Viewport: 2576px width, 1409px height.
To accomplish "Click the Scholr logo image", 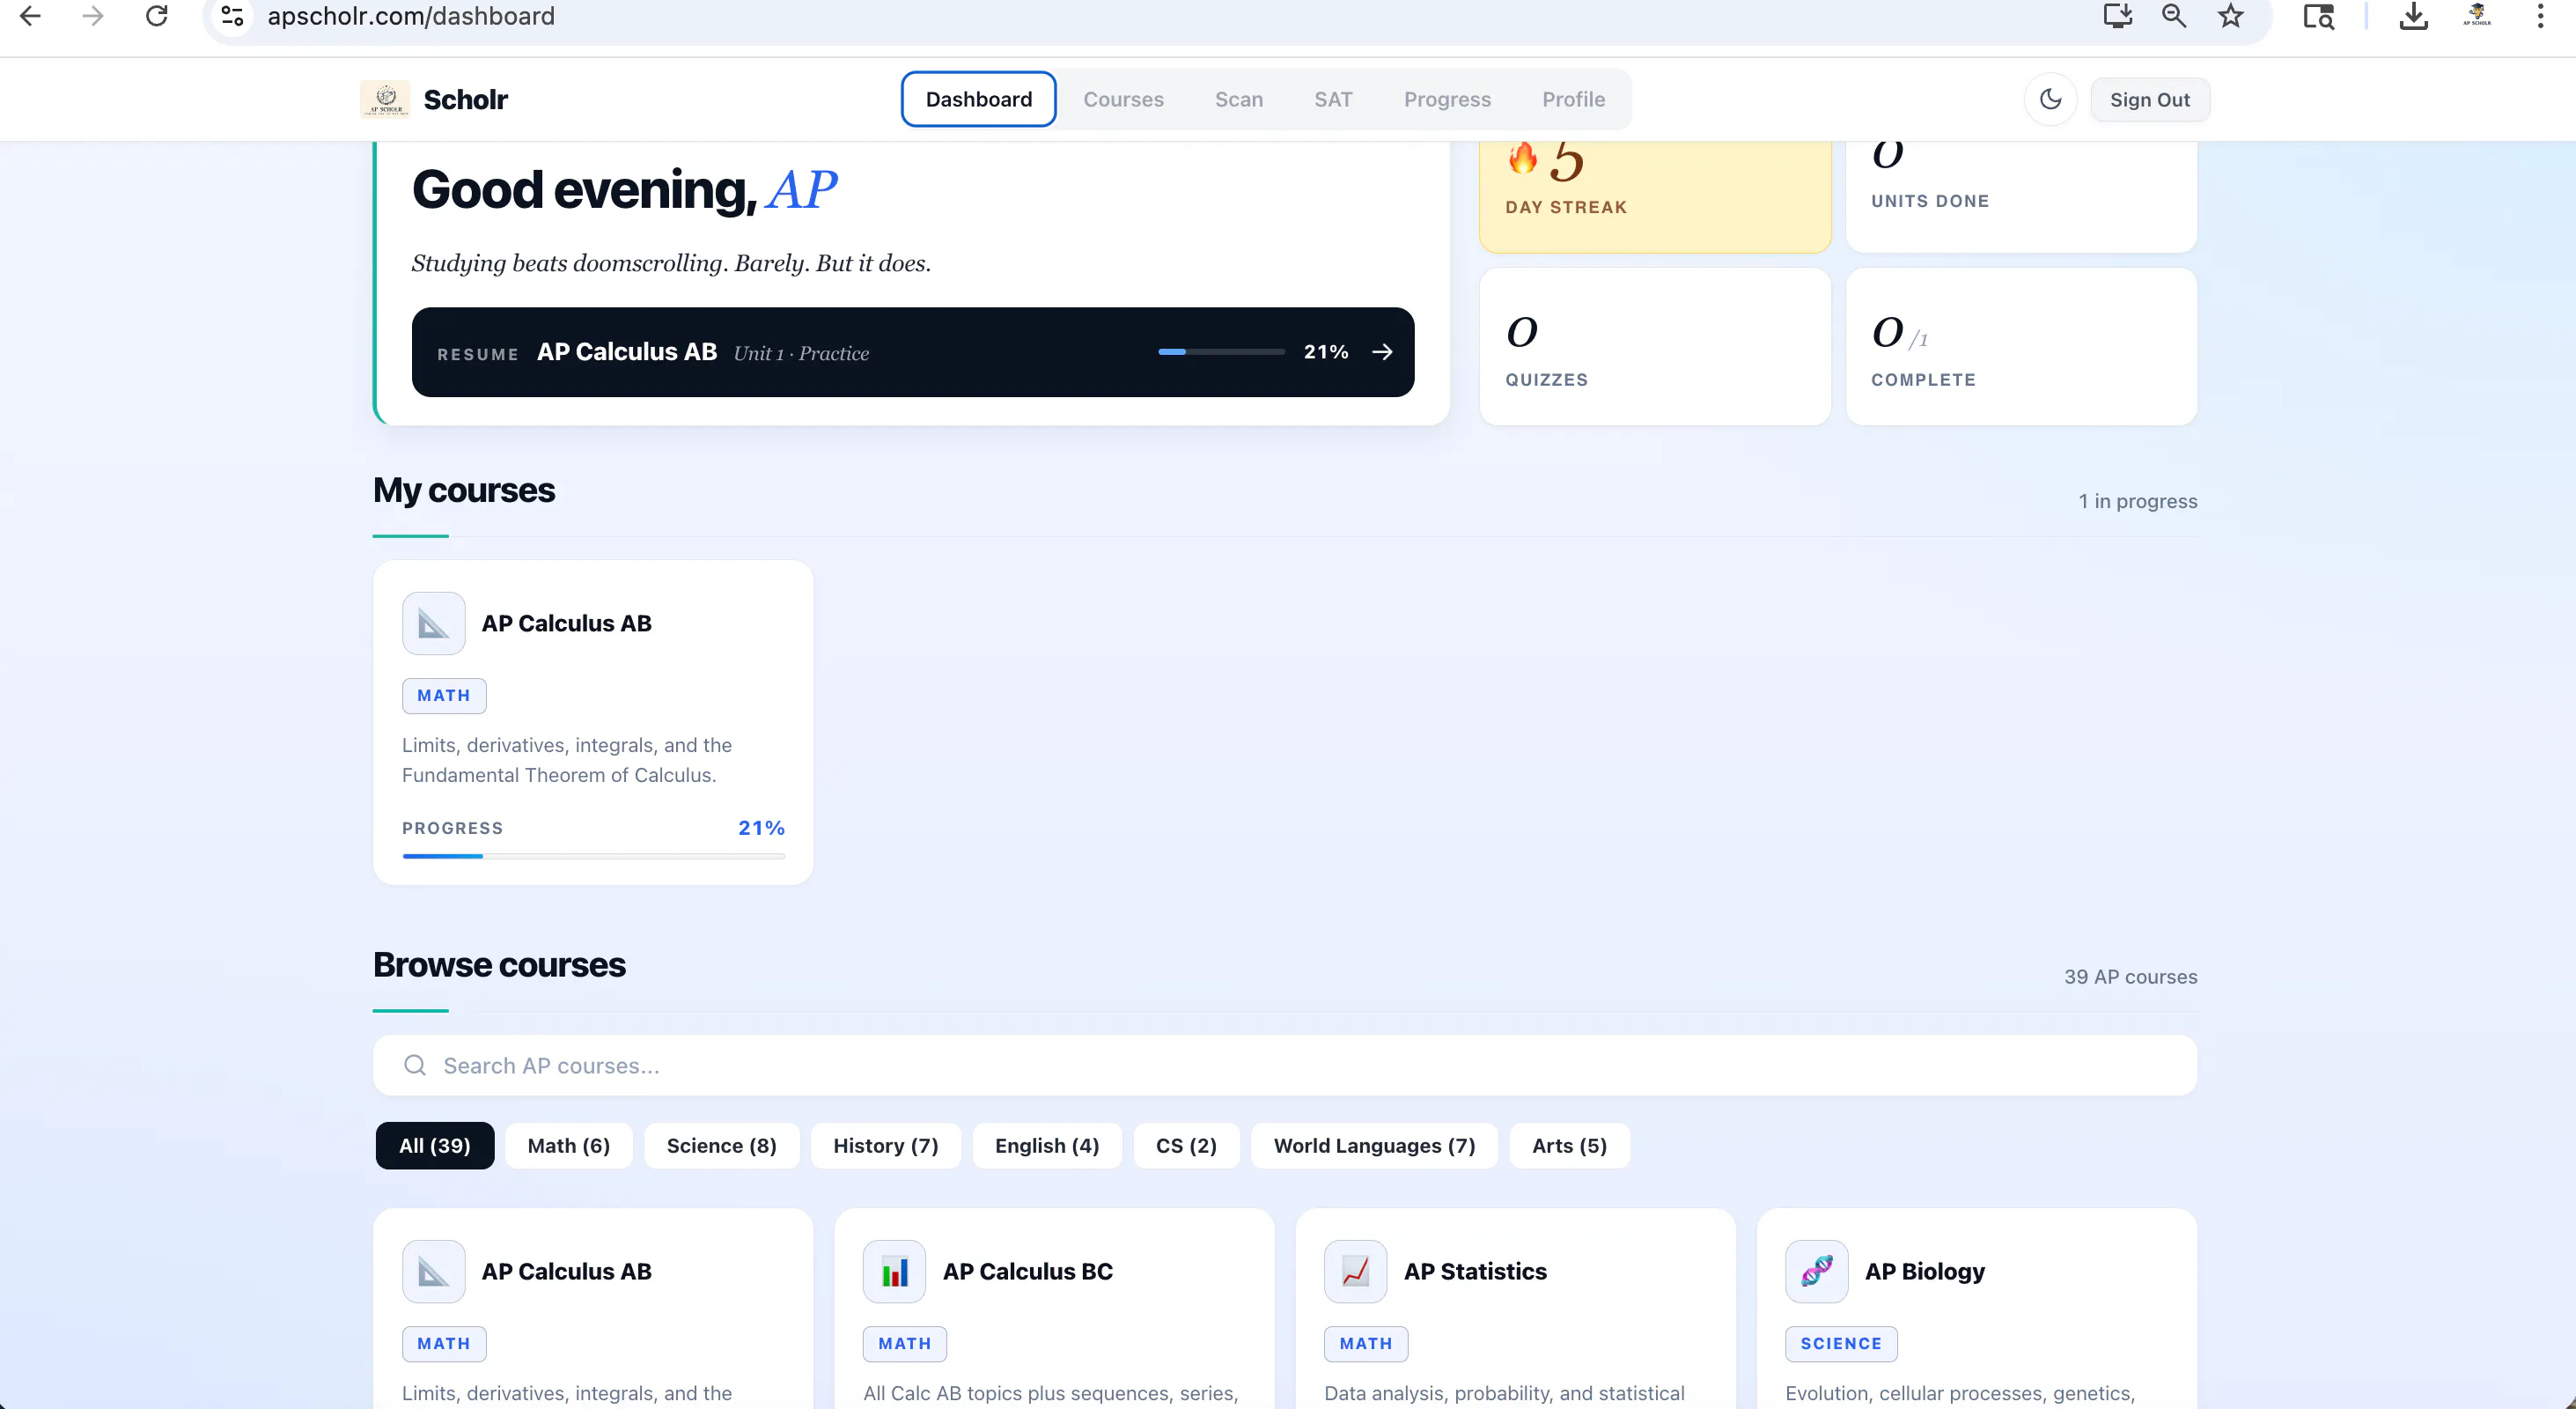I will click(385, 99).
